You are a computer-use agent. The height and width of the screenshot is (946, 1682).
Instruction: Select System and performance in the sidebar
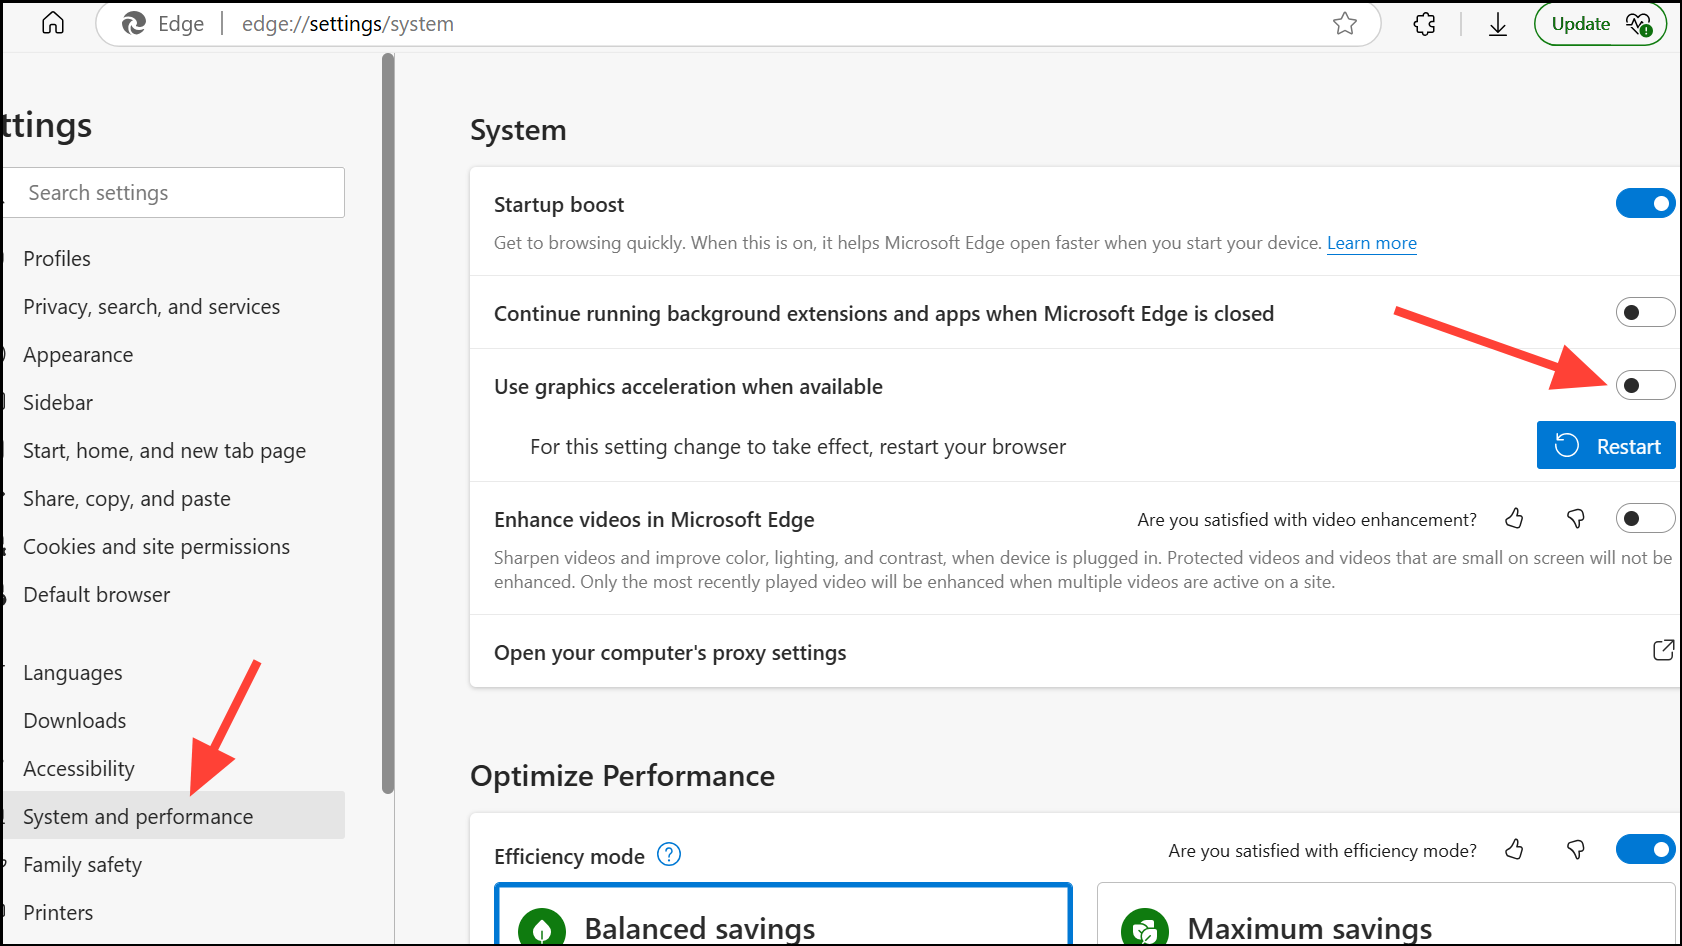(x=138, y=816)
